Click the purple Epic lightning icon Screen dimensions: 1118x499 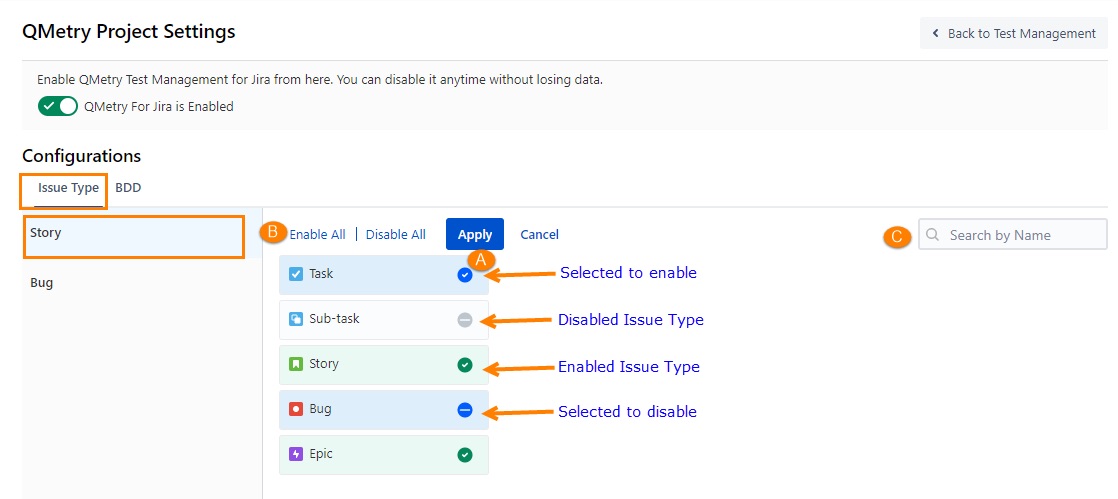click(296, 454)
